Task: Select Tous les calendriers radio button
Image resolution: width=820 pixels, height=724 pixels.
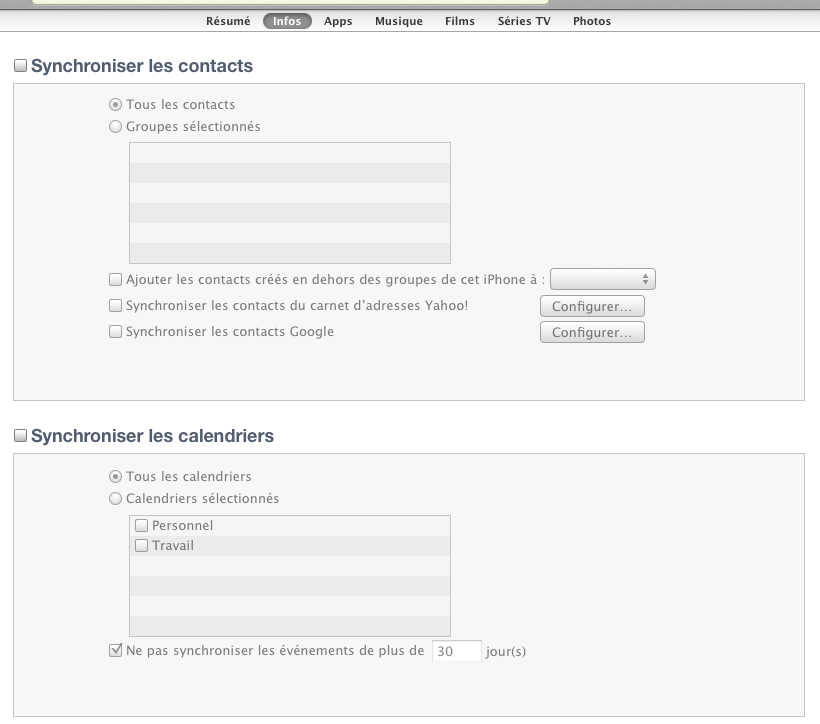Action: click(x=115, y=477)
